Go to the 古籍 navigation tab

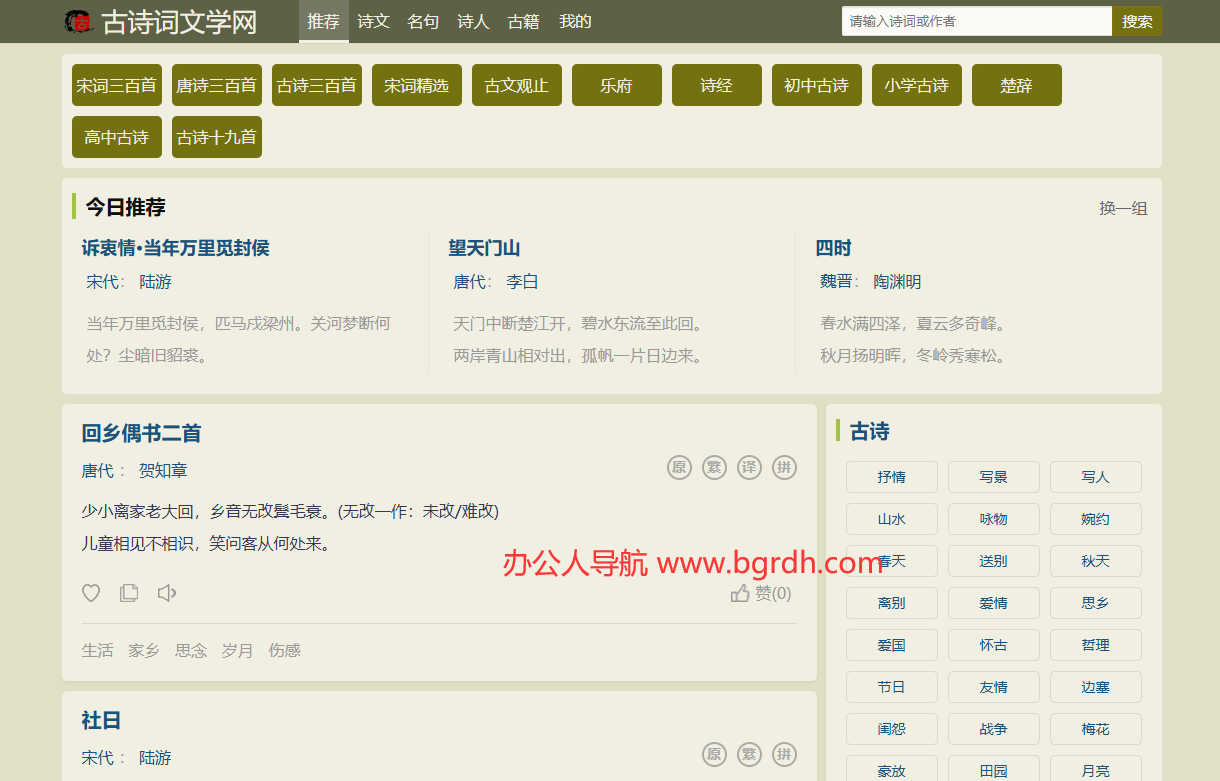[x=523, y=21]
